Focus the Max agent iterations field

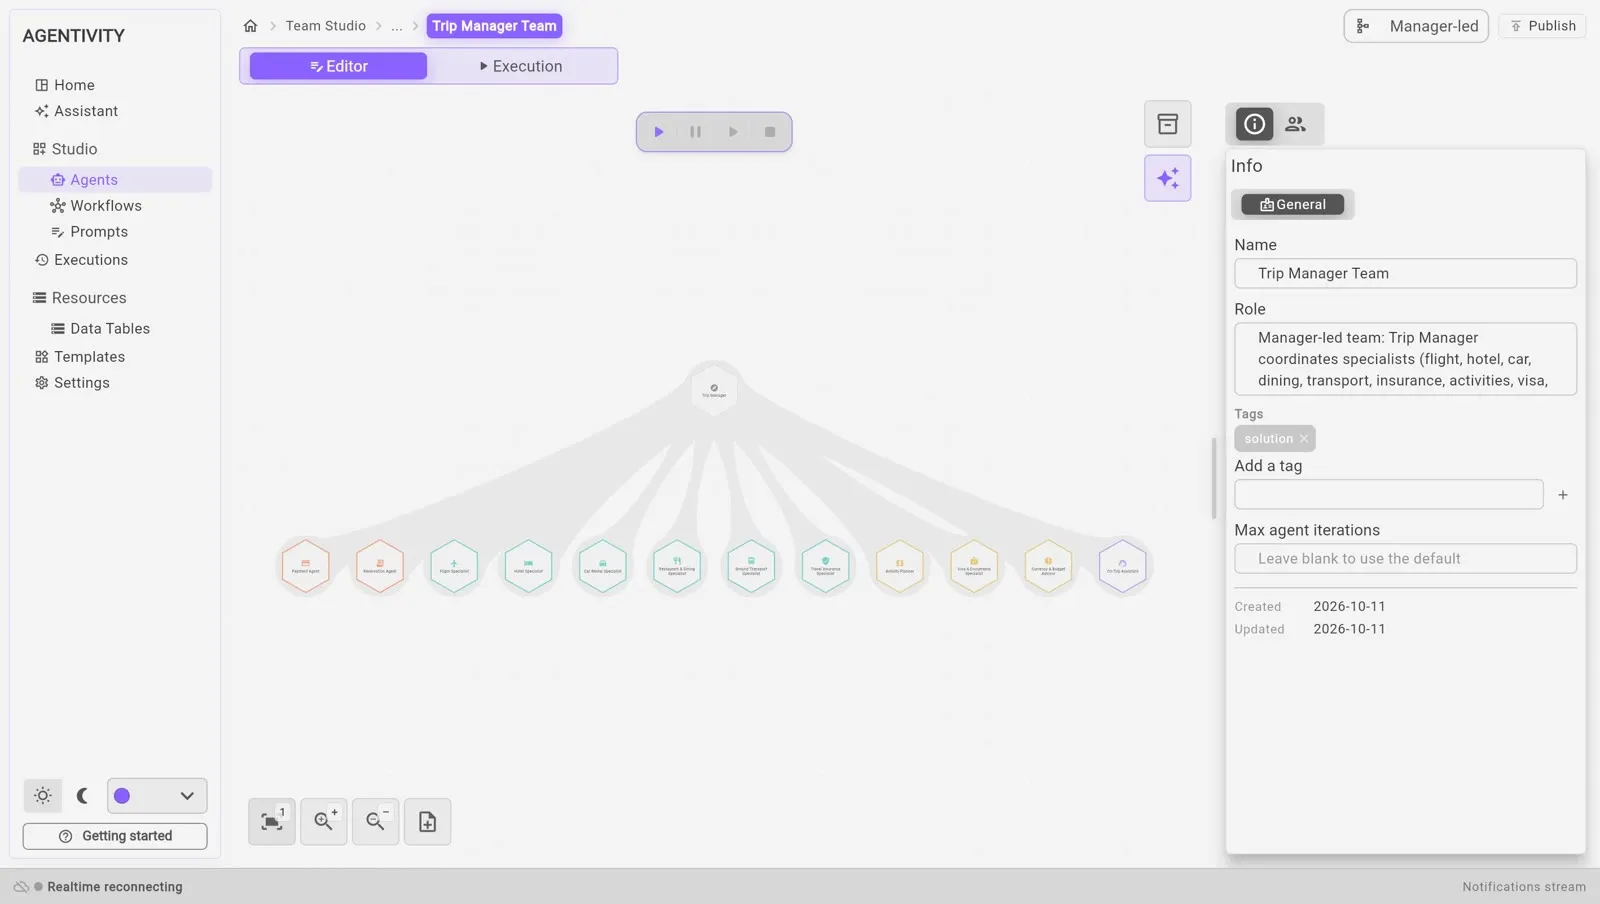(1405, 559)
